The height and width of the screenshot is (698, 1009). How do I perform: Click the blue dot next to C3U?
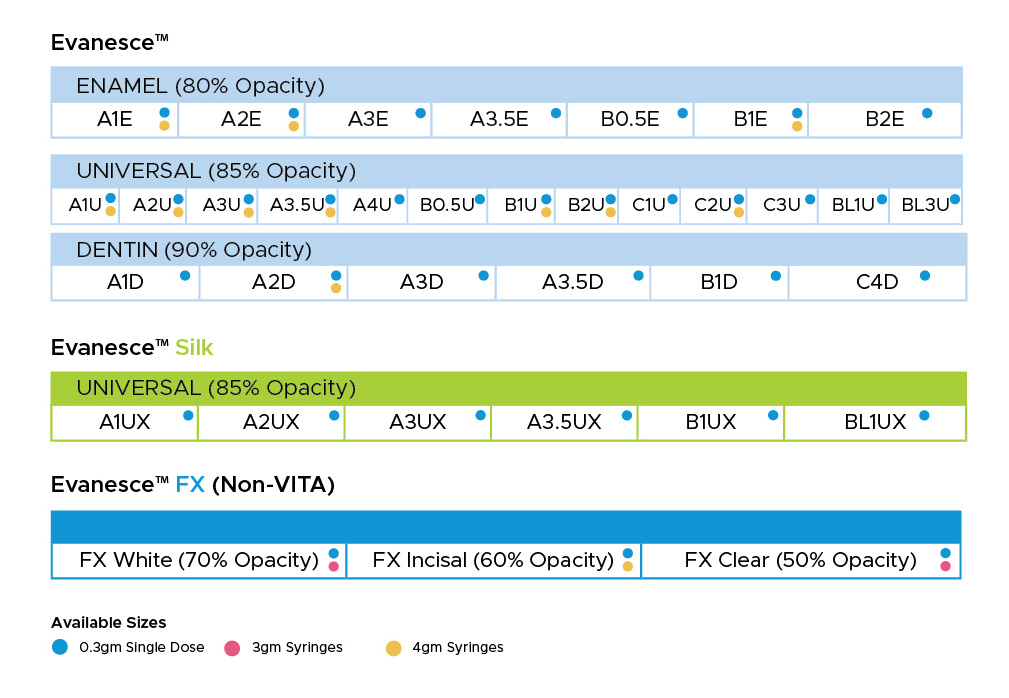[810, 199]
